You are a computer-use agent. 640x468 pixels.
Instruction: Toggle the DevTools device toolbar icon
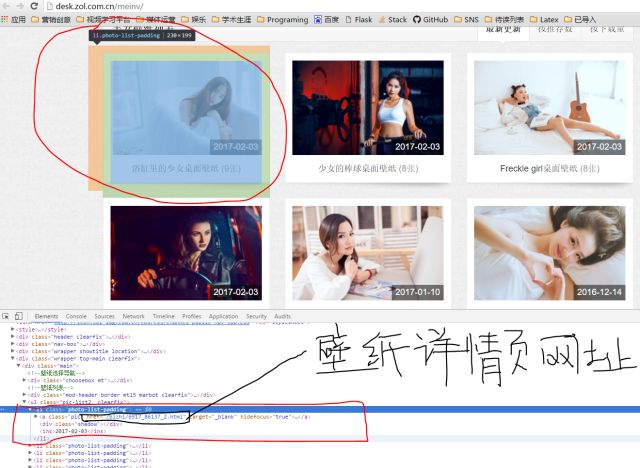pos(19,316)
